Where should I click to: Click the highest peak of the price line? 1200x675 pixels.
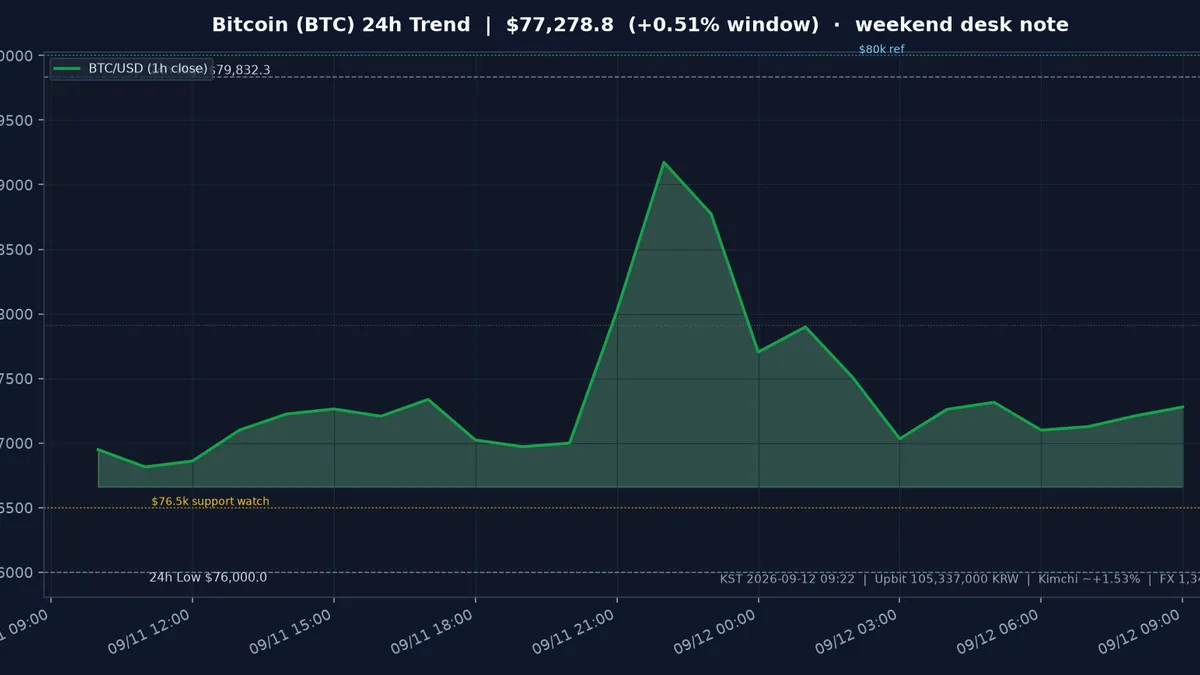(664, 162)
